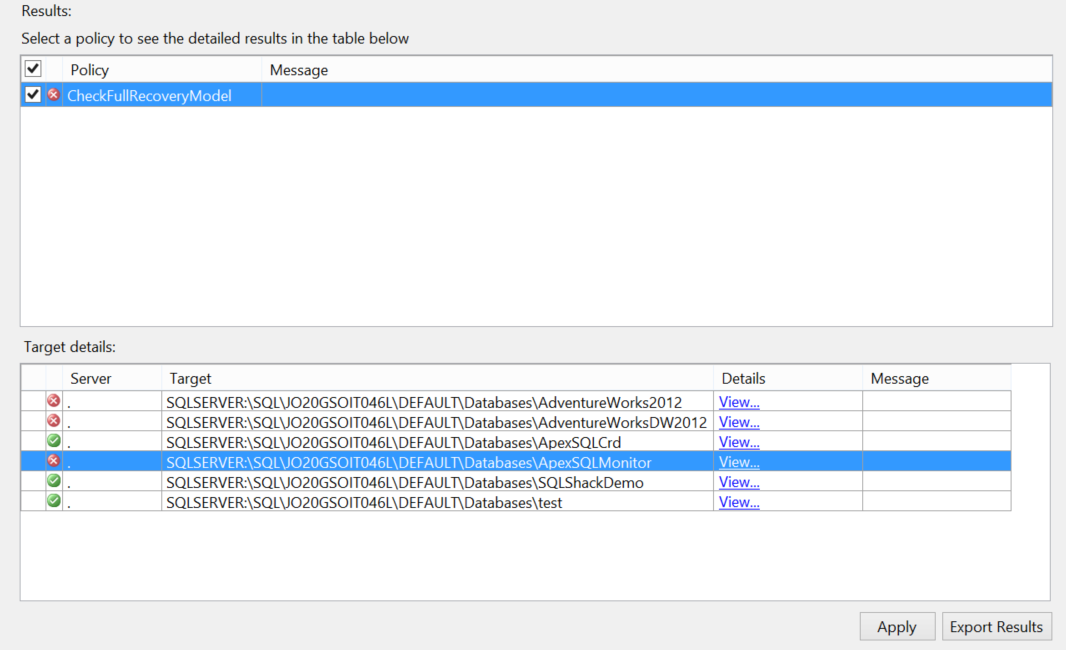1066x650 pixels.
Task: Select the SQLShackDemo target path
Action: pyautogui.click(x=405, y=483)
